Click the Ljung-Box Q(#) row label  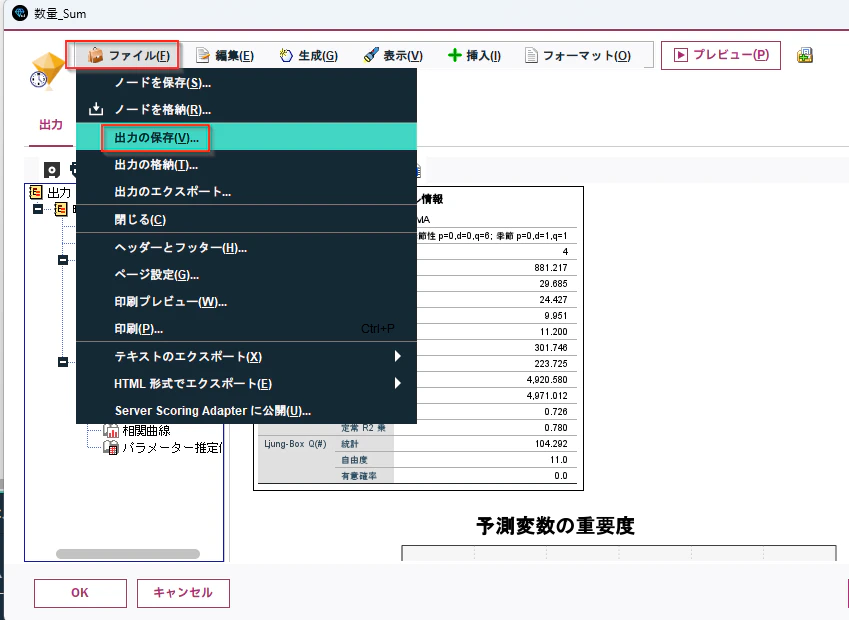click(x=295, y=444)
